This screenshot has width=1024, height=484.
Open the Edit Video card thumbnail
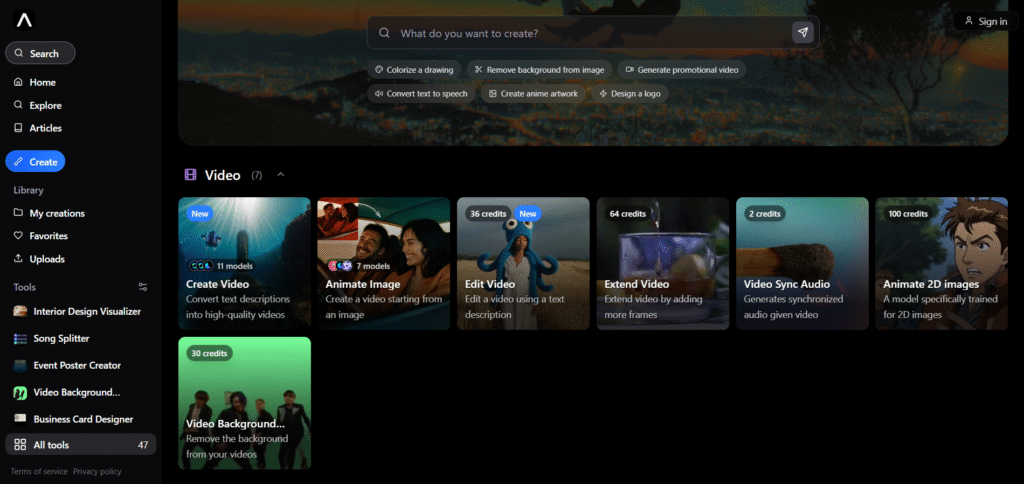point(523,262)
